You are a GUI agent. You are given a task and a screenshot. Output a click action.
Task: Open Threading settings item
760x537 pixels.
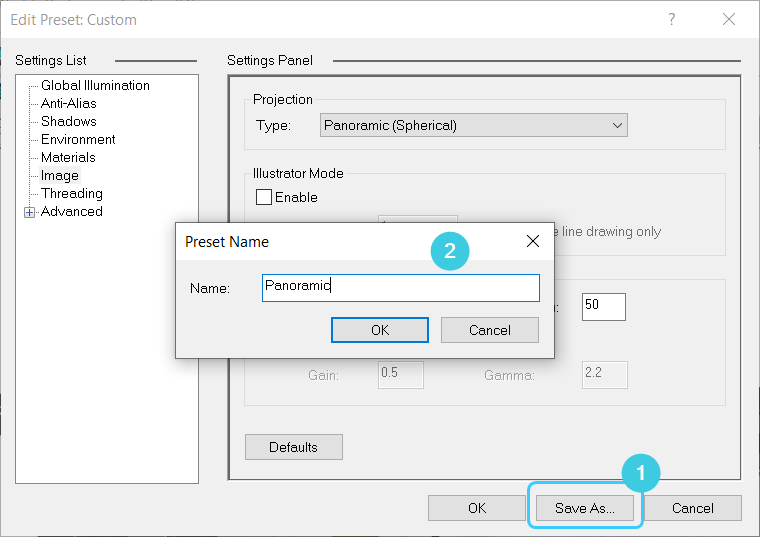coord(72,193)
